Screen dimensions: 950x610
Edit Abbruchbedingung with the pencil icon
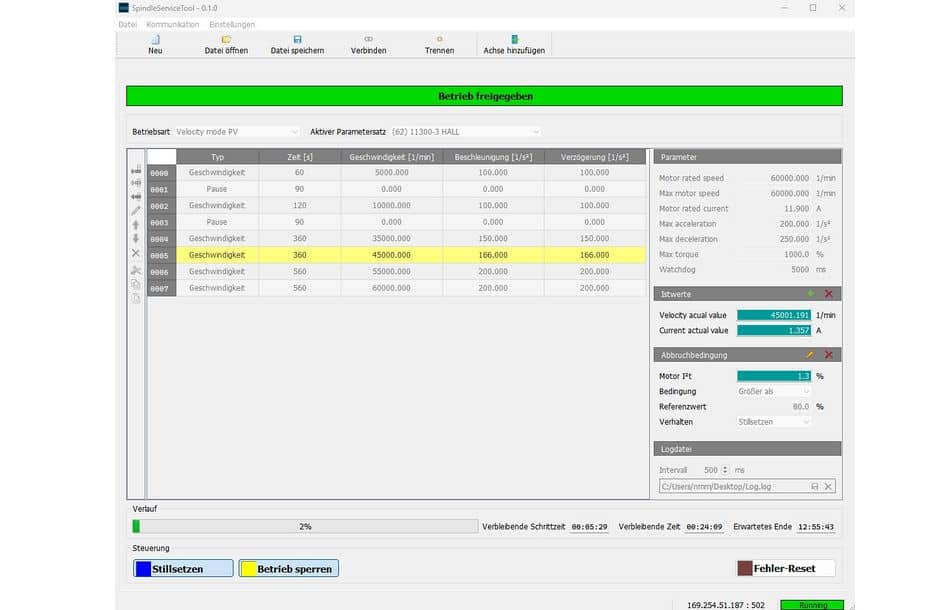pos(810,355)
